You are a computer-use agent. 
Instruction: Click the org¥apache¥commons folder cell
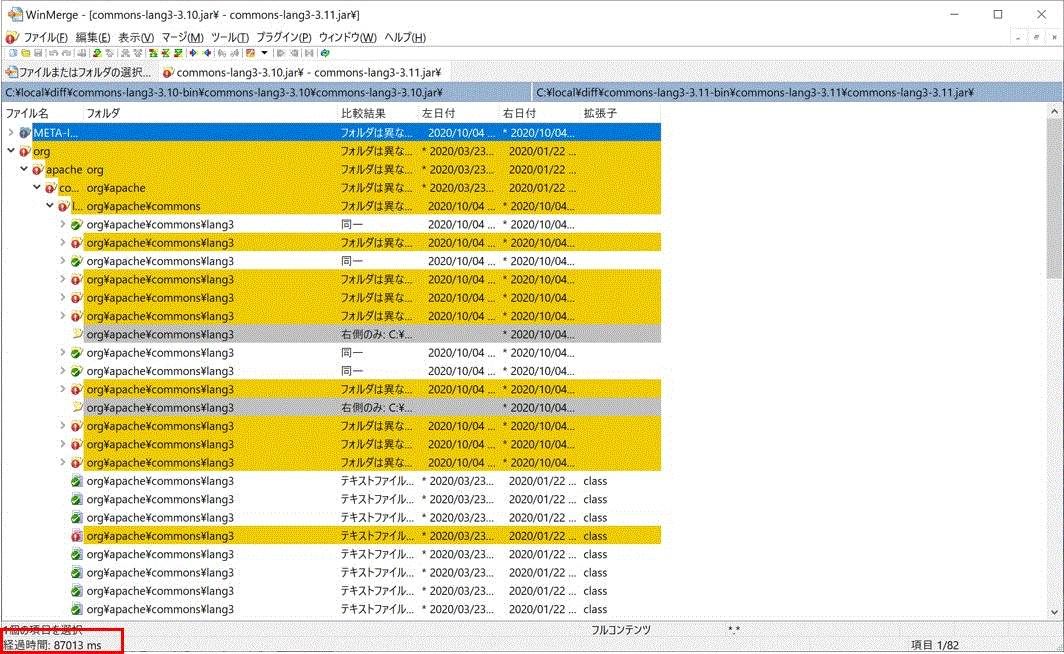[143, 206]
